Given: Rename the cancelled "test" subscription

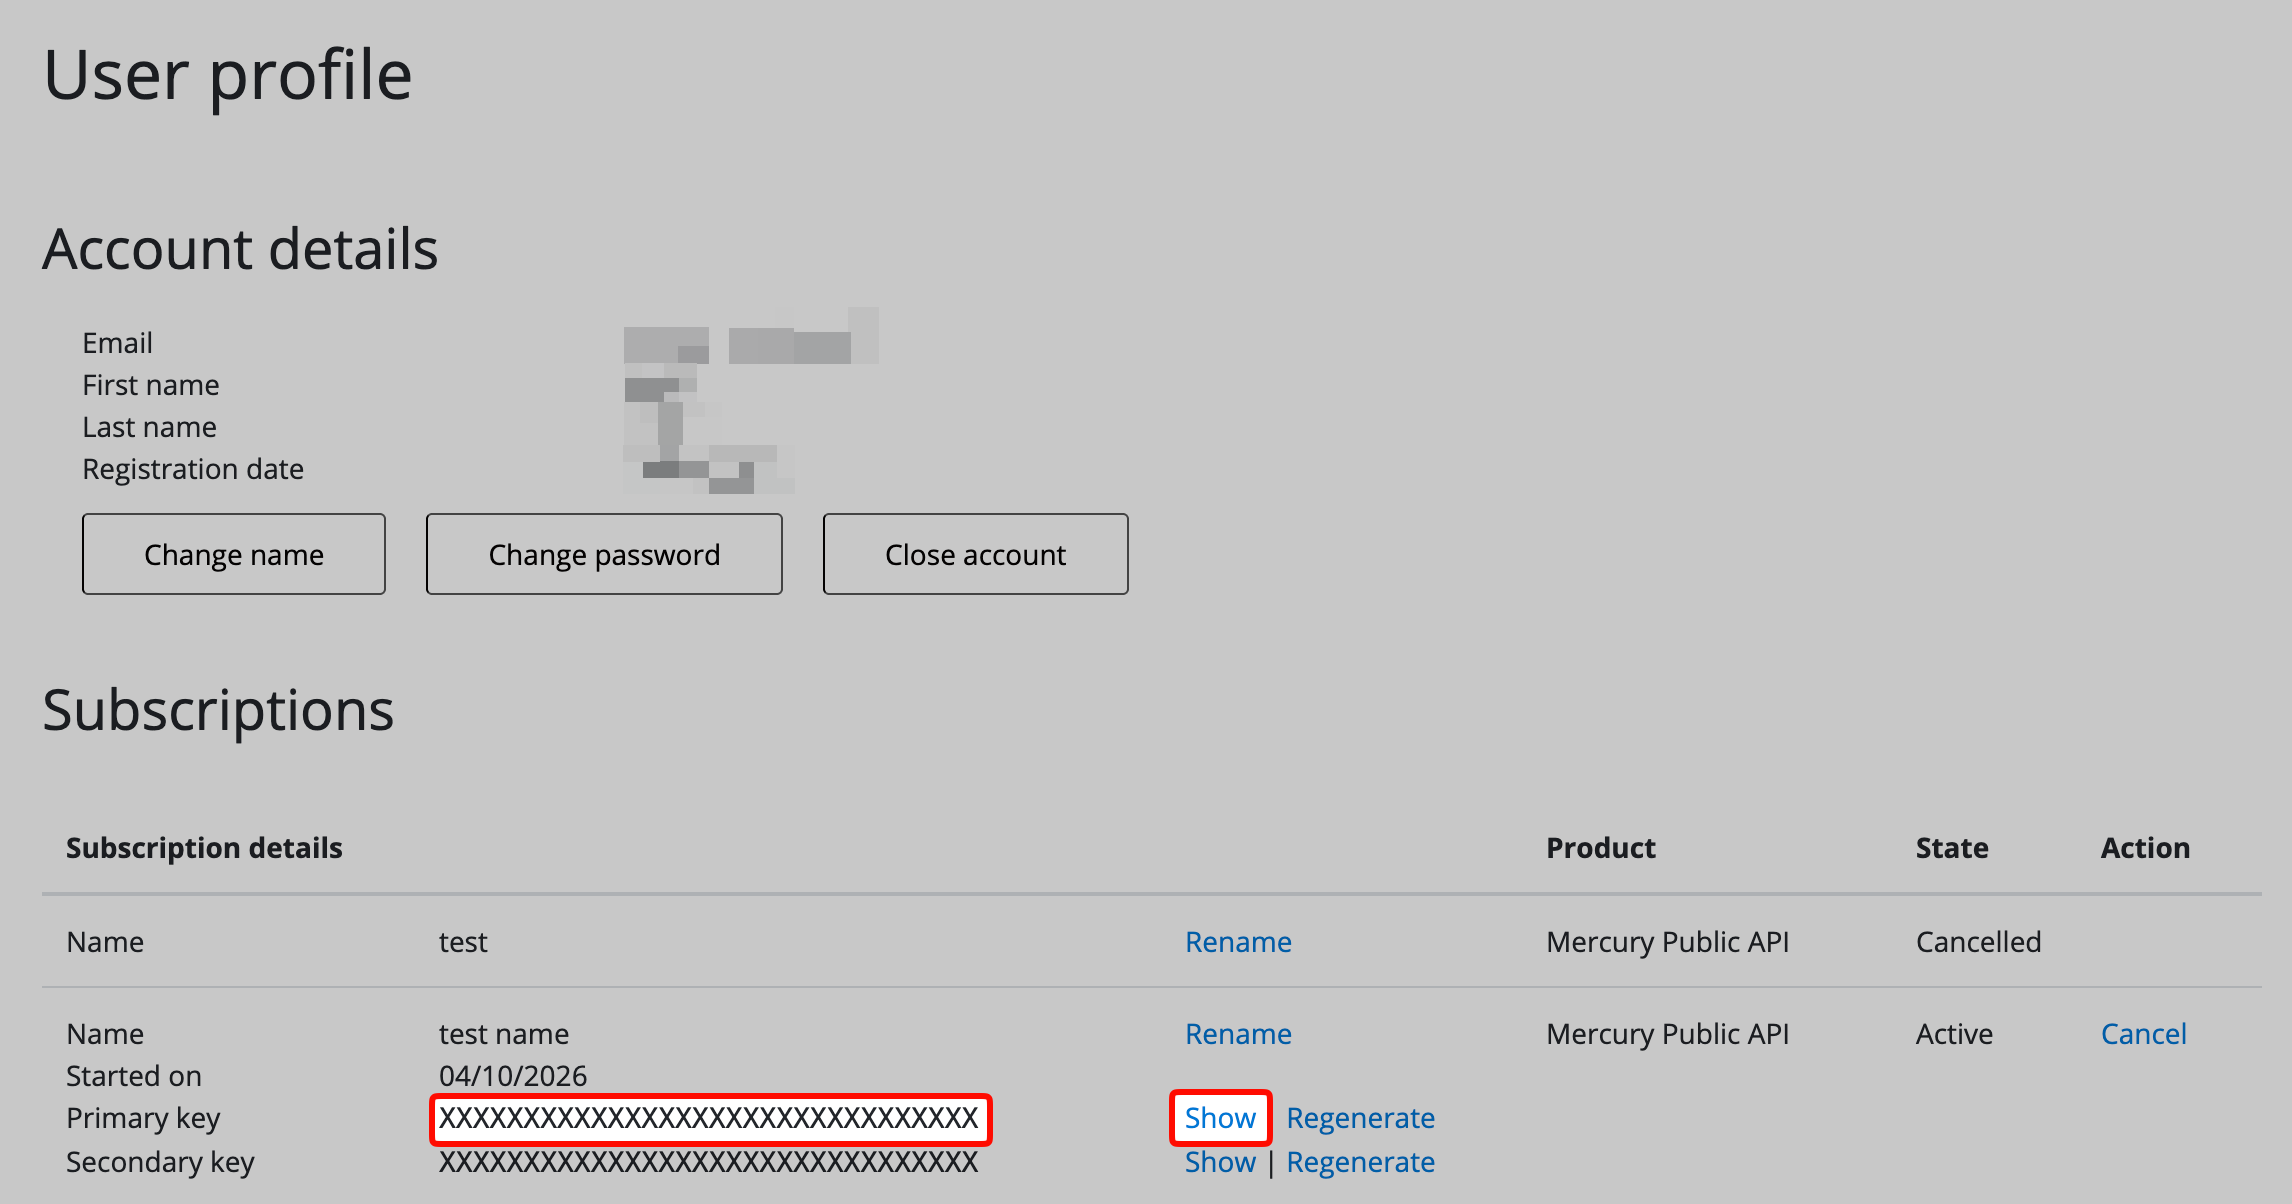Looking at the screenshot, I should (x=1238, y=942).
